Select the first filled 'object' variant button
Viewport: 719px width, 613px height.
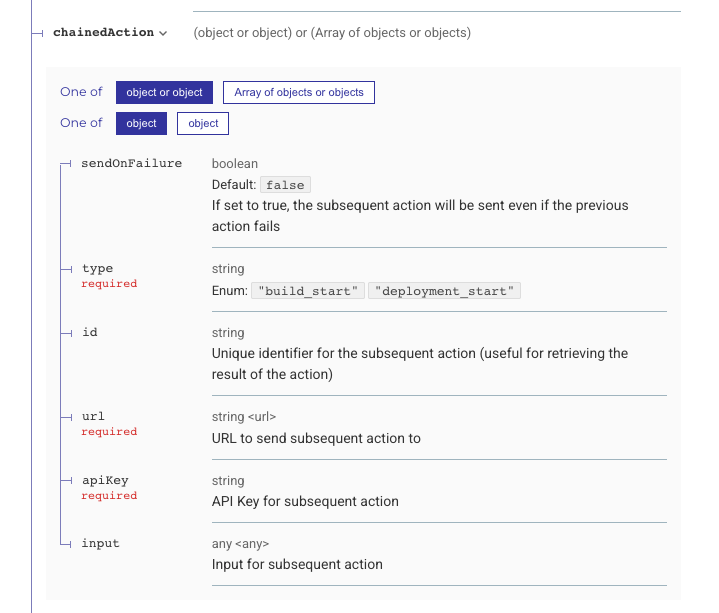(x=141, y=124)
